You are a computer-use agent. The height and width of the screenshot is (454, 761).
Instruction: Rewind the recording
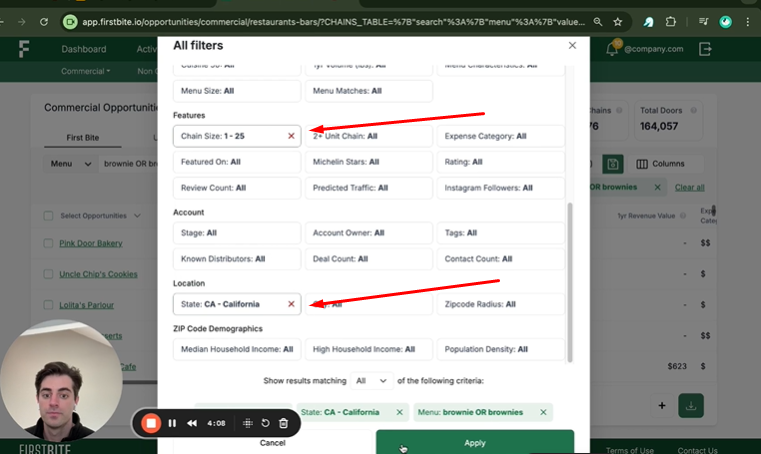[x=192, y=423]
